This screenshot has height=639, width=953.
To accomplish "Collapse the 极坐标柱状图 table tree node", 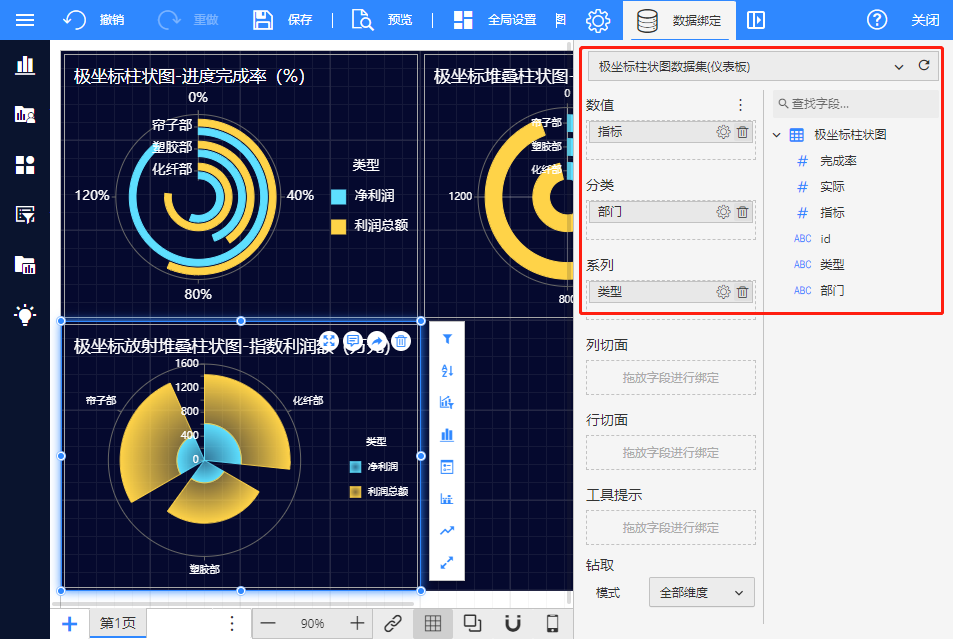I will (777, 135).
